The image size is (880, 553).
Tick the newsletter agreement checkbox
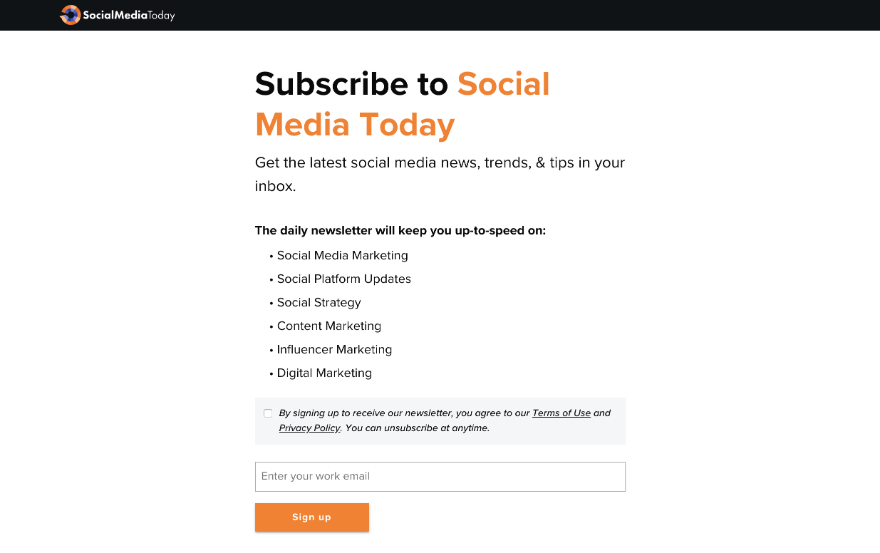pos(268,413)
